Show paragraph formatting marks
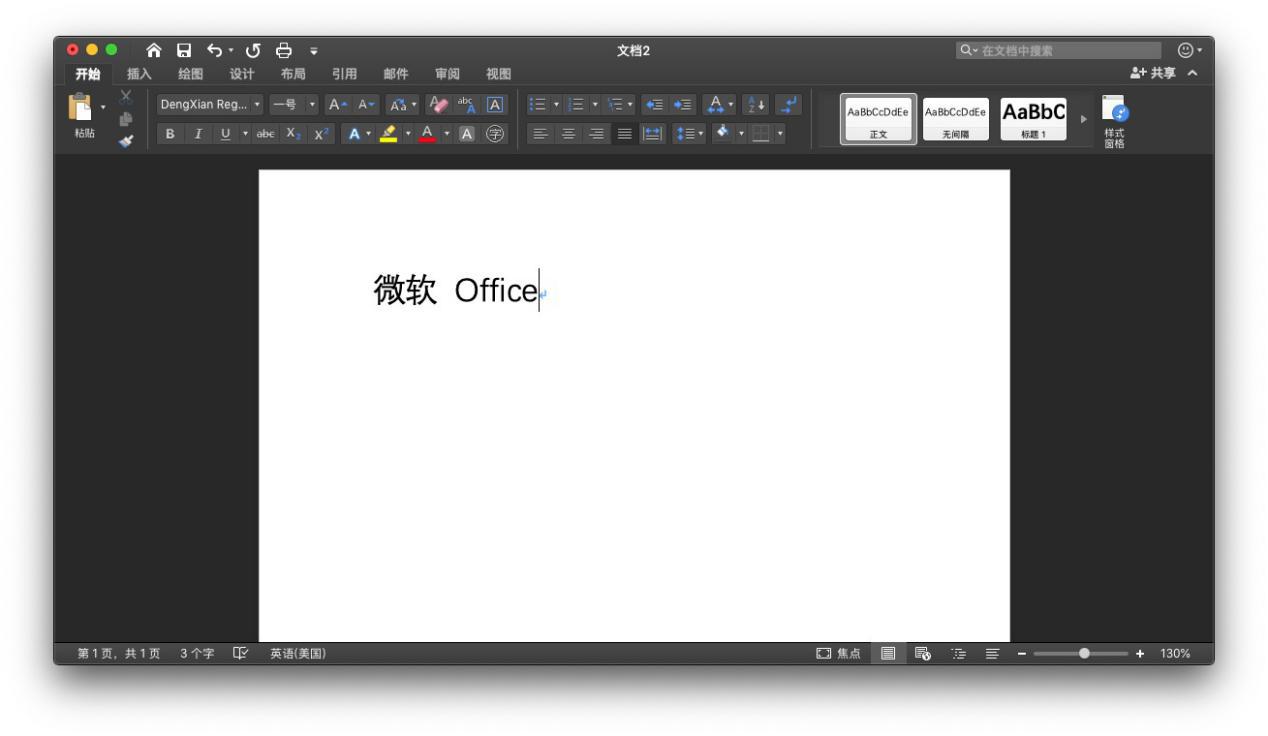The width and height of the screenshot is (1268, 736). pos(786,105)
